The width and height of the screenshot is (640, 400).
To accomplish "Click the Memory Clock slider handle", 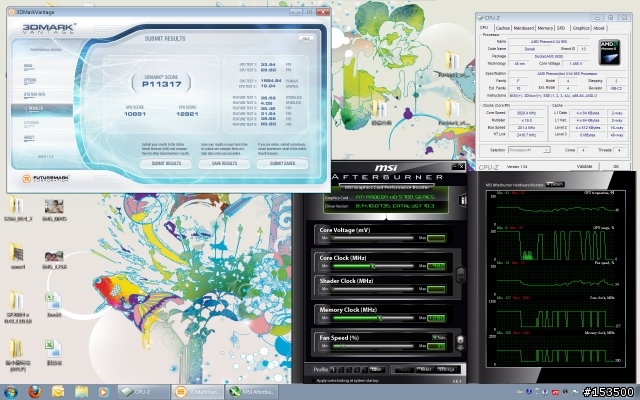I will click(380, 318).
